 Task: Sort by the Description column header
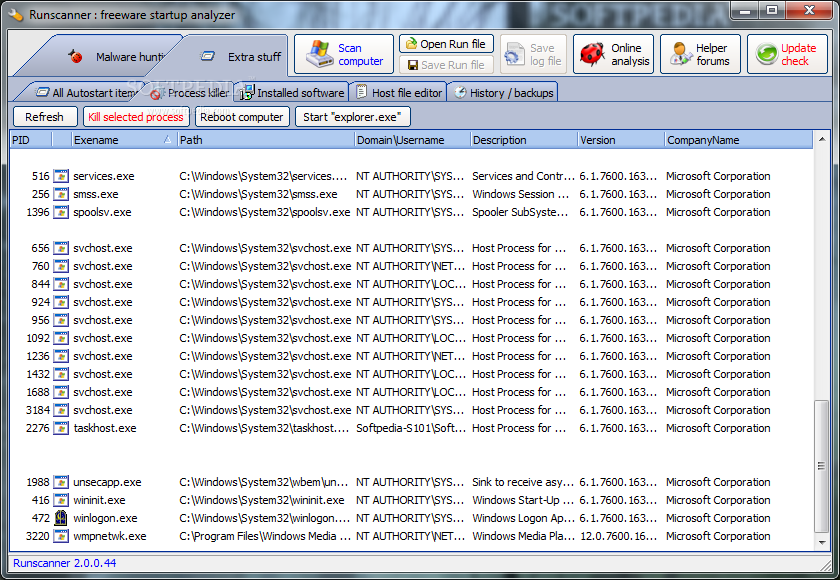tap(523, 140)
